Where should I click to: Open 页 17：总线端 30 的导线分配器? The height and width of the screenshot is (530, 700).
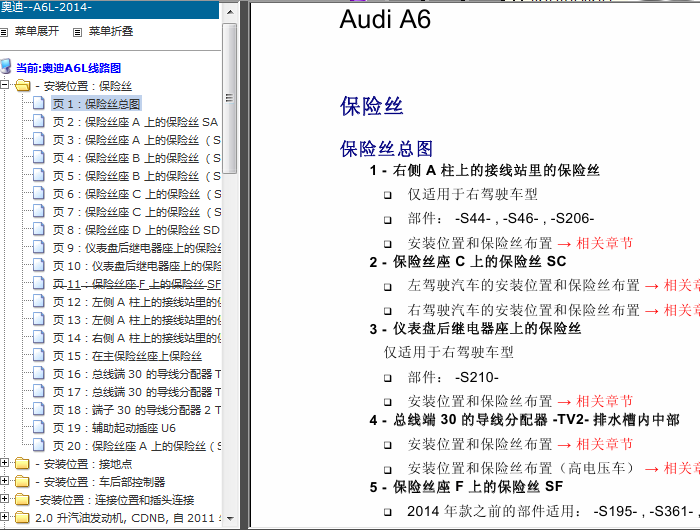[x=136, y=392]
